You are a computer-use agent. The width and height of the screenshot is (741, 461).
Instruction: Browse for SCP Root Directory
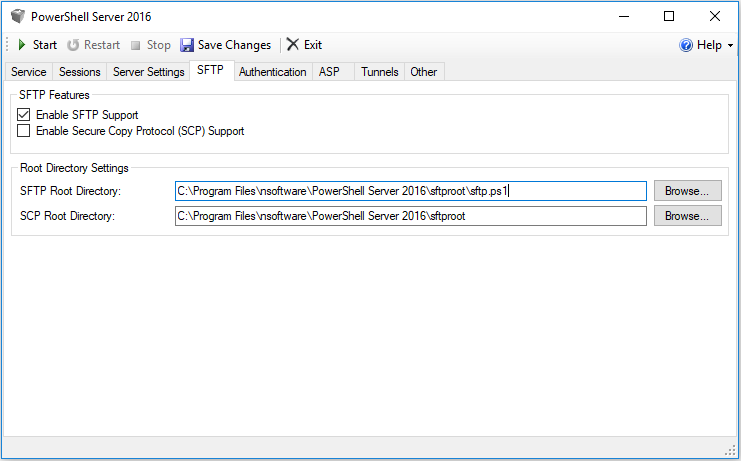[688, 216]
